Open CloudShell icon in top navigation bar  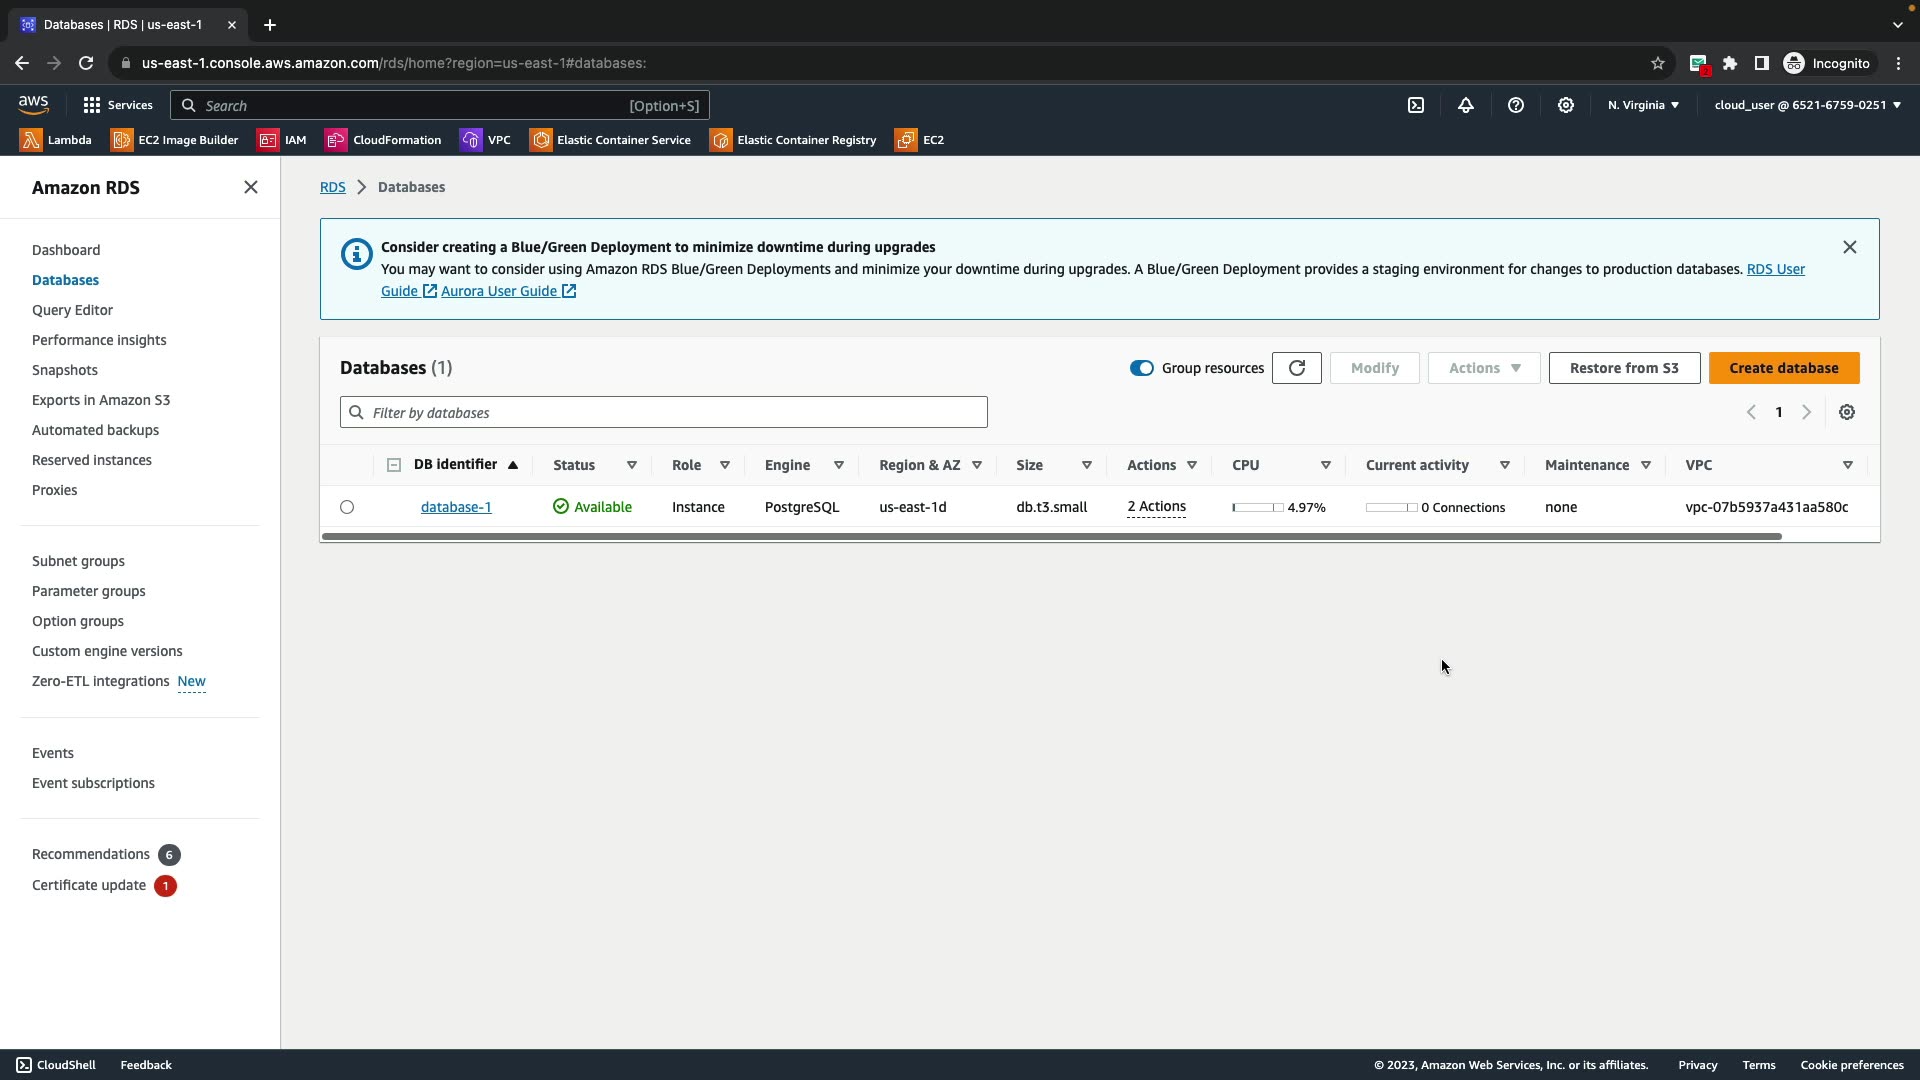[1416, 105]
